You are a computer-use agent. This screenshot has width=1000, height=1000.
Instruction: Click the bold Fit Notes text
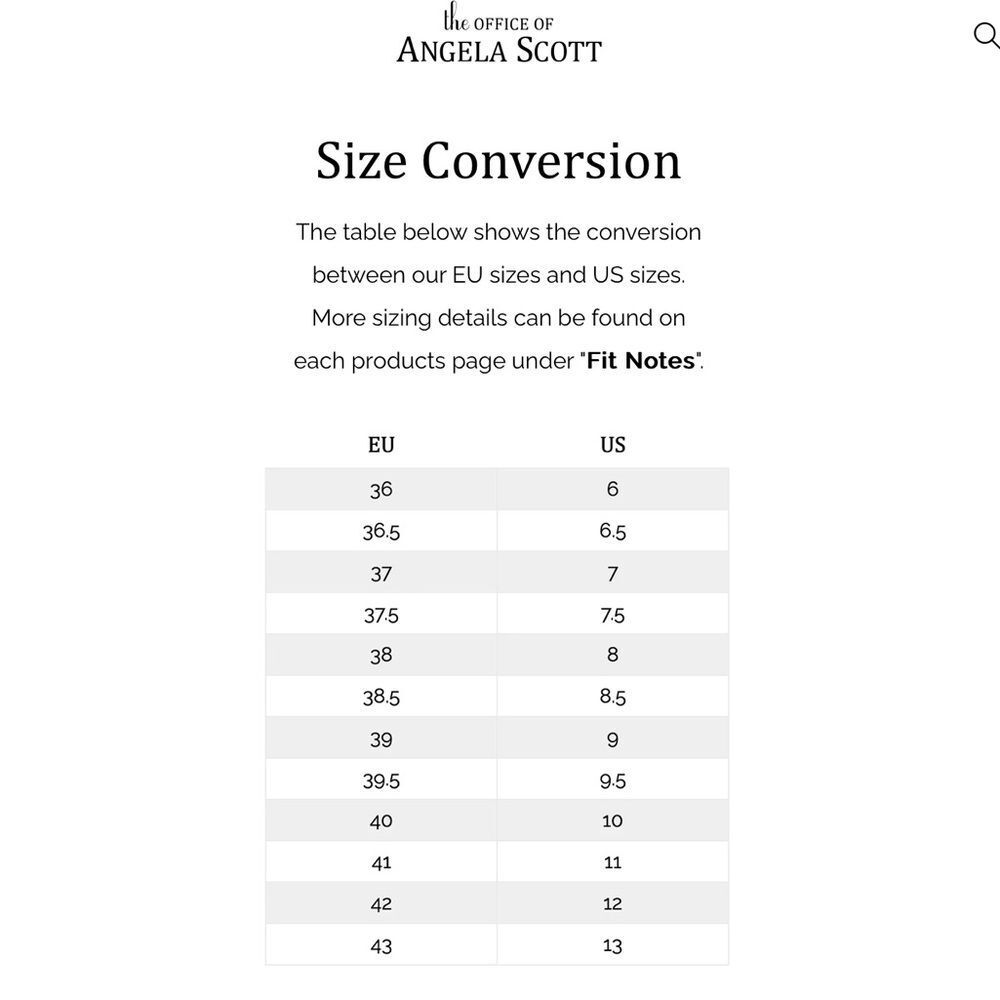point(640,361)
